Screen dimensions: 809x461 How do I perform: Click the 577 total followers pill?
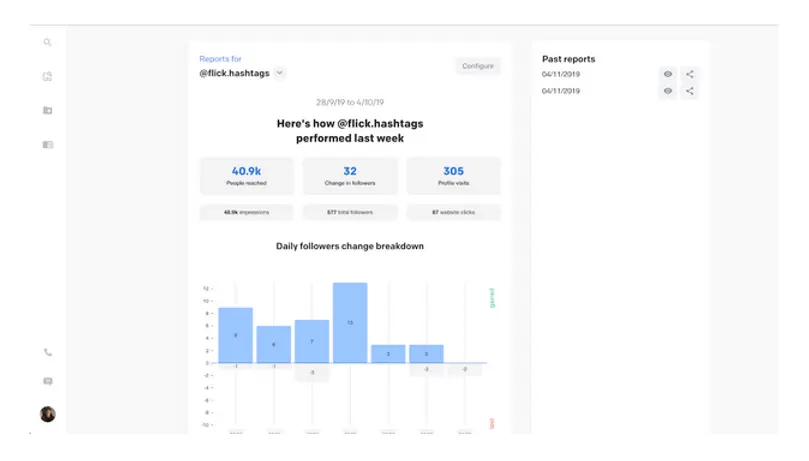(350, 212)
